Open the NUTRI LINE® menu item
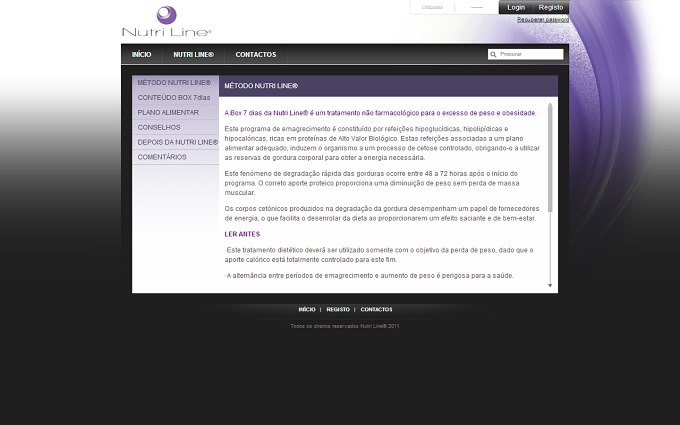Image resolution: width=680 pixels, height=425 pixels. click(x=193, y=55)
